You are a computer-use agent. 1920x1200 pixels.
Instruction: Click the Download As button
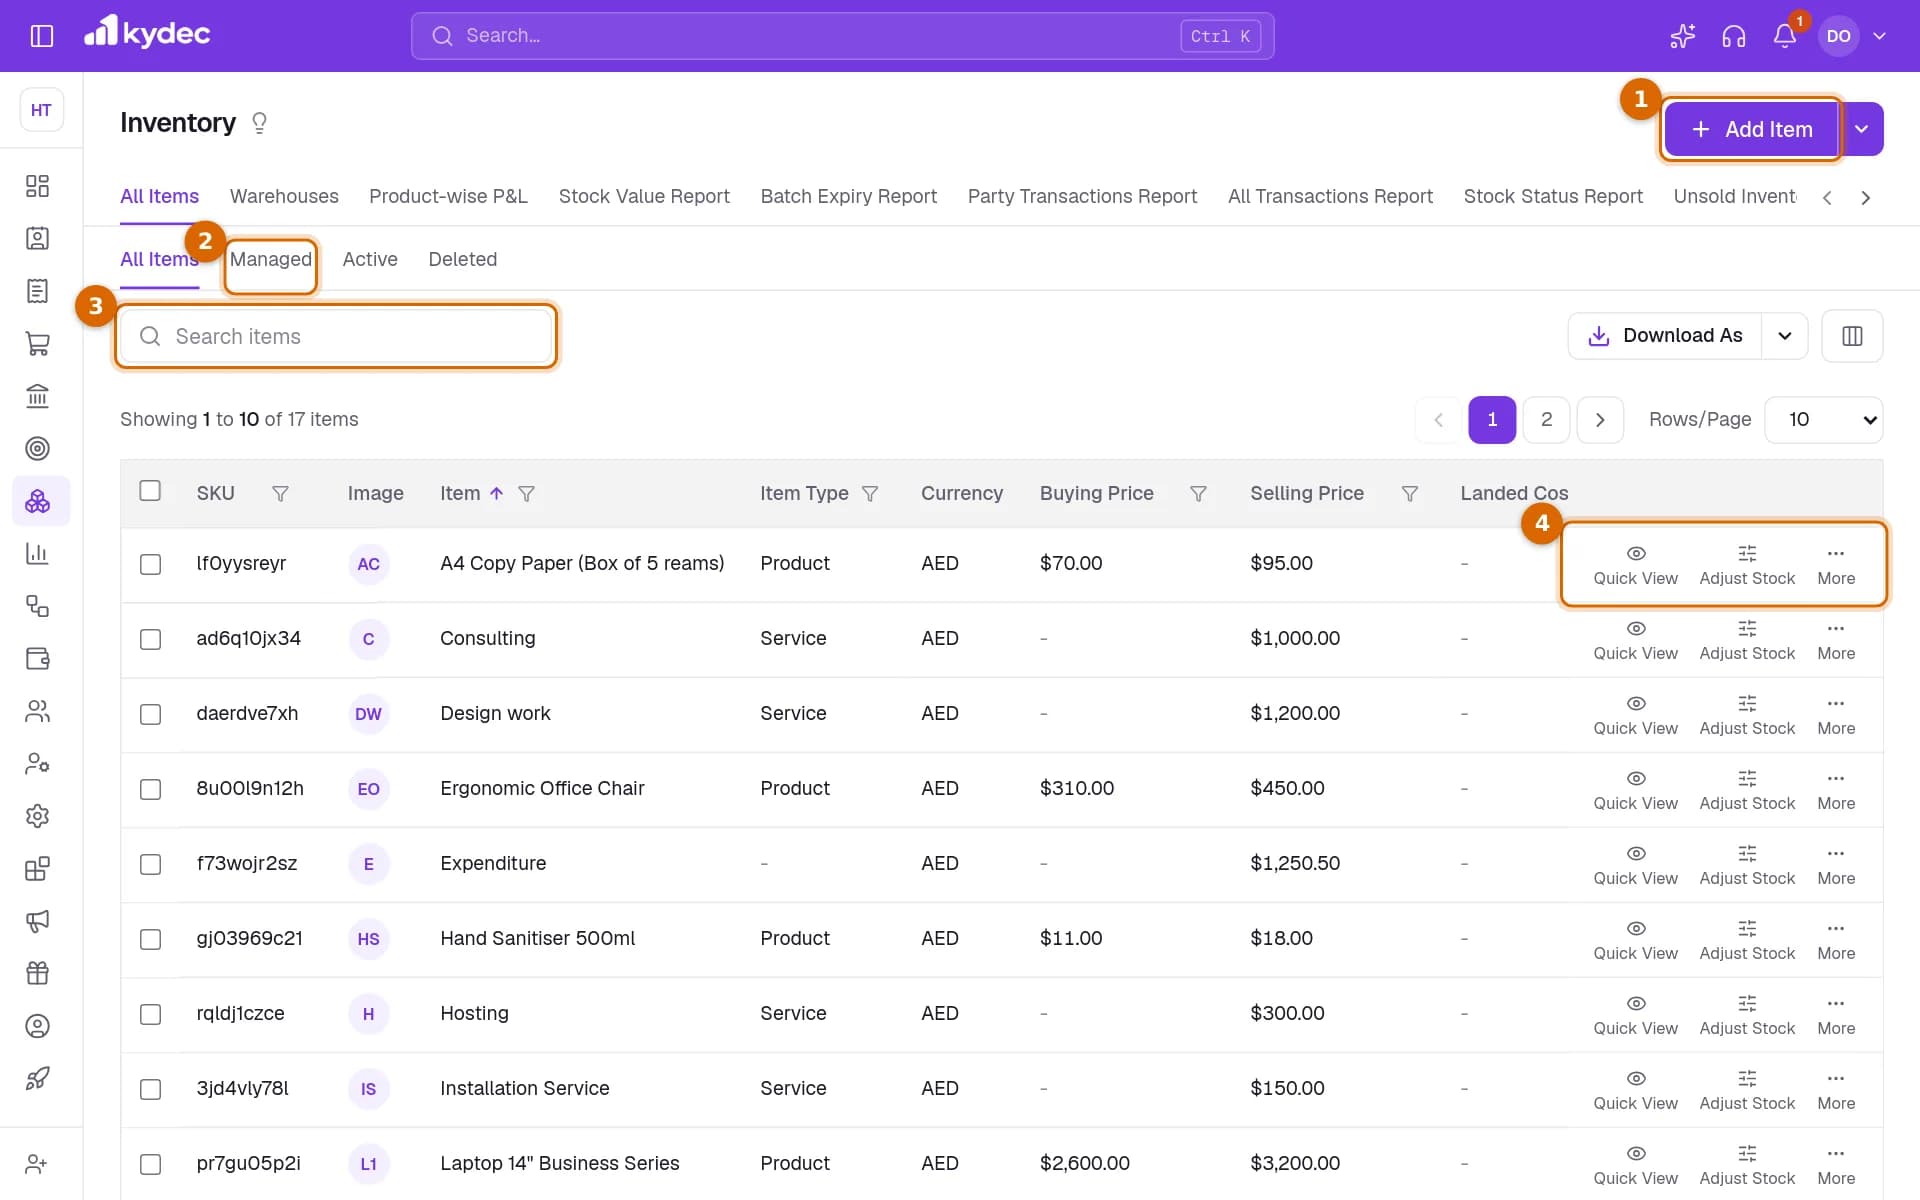pos(1665,336)
